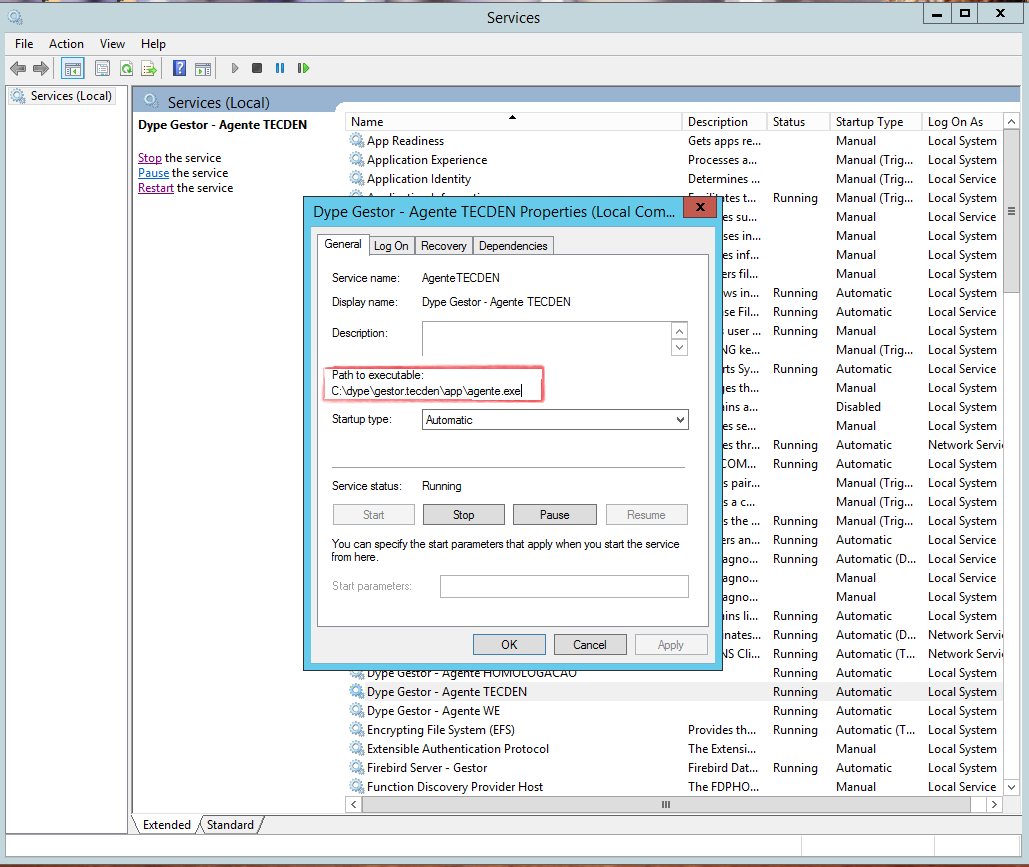Click the Restart Service toolbar icon
This screenshot has height=867, width=1029.
(303, 68)
